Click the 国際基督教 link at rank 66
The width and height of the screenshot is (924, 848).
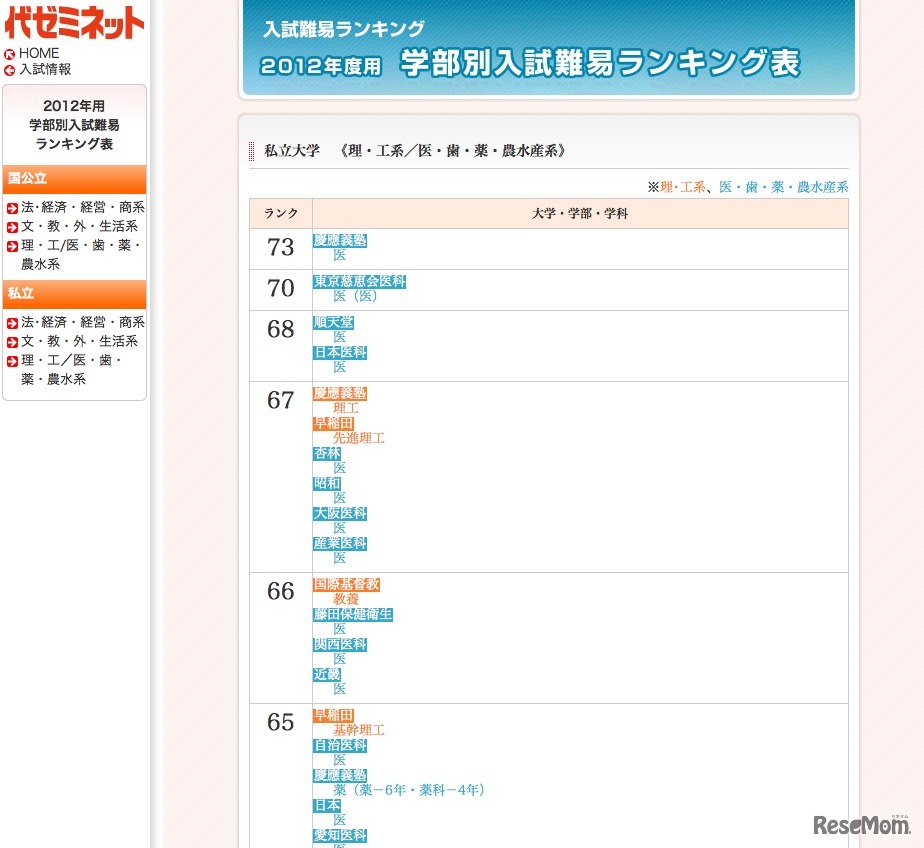tap(345, 584)
